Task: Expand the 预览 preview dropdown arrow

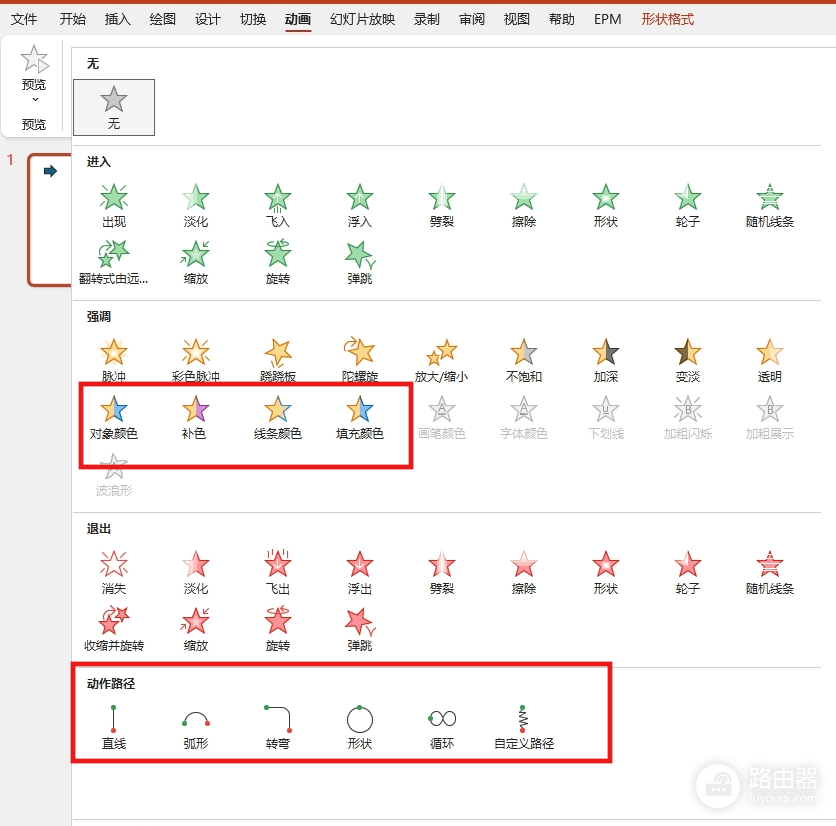Action: [35, 100]
